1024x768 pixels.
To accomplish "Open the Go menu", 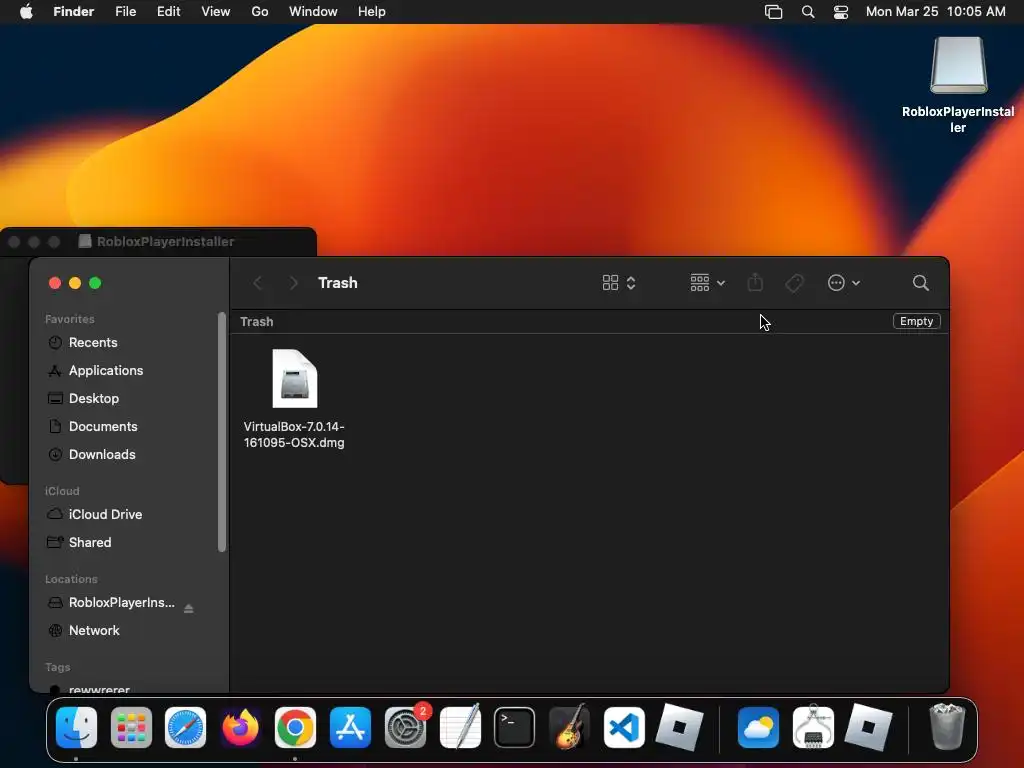I will (x=260, y=12).
